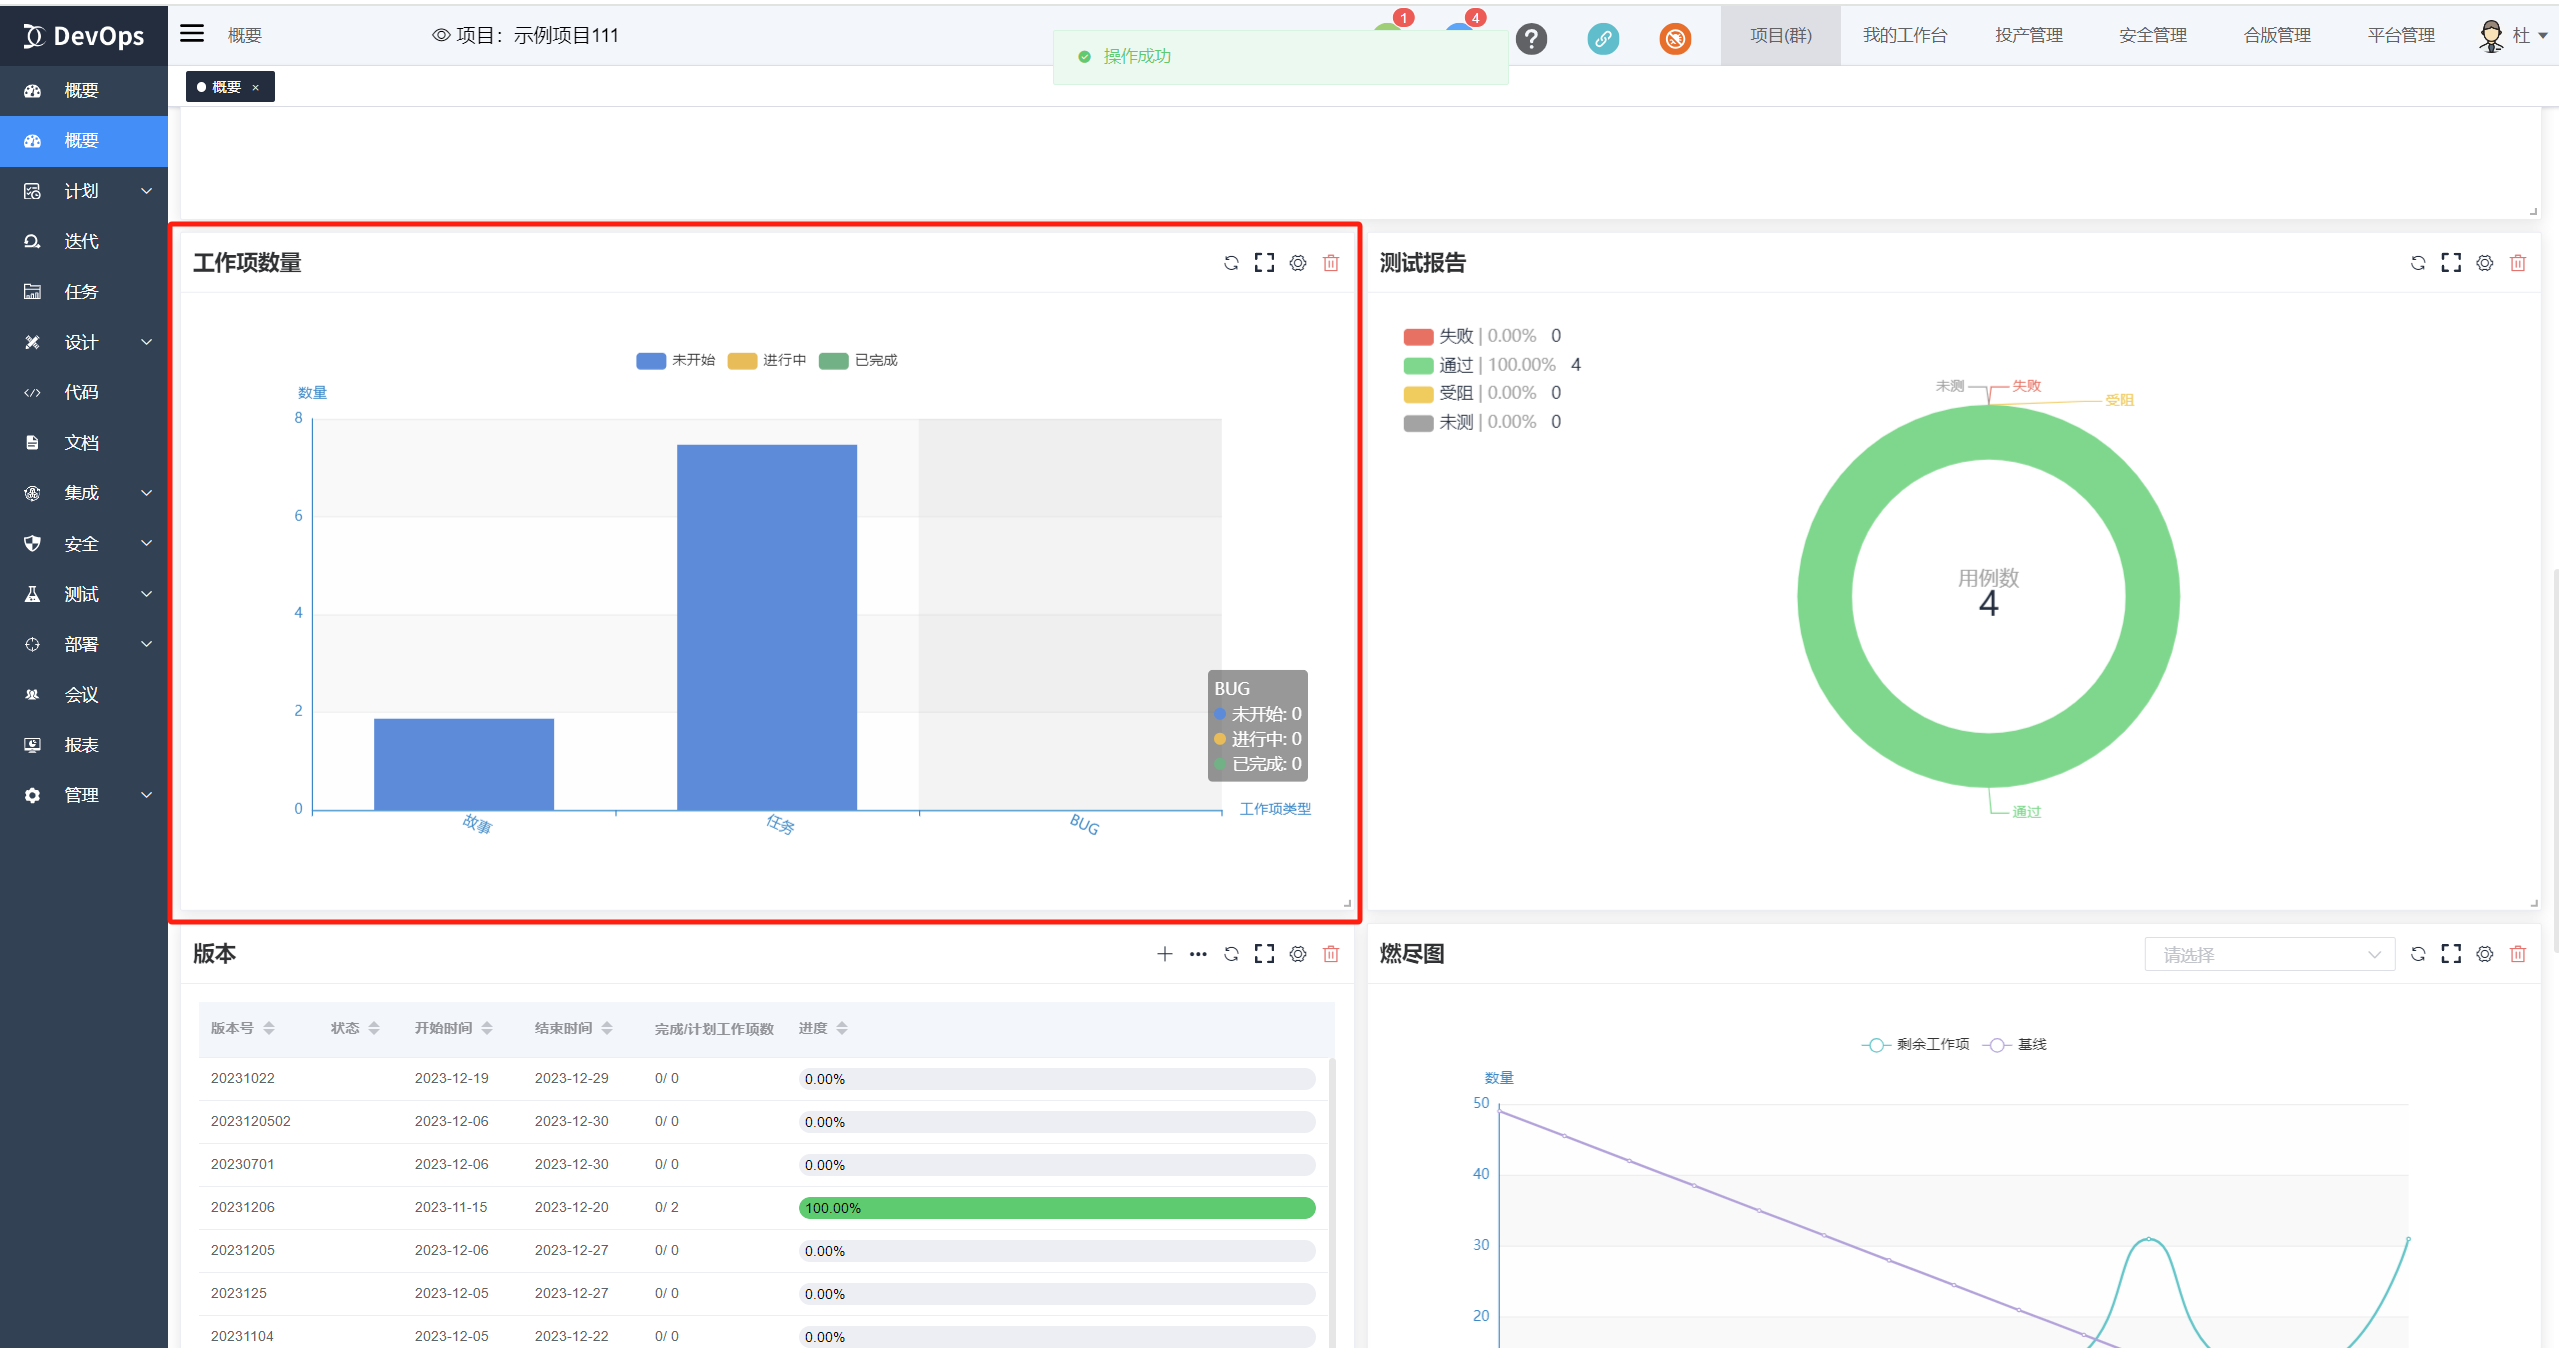The height and width of the screenshot is (1348, 2559).
Task: Click the 100.00% progress bar for 20231206
Action: coord(1055,1208)
